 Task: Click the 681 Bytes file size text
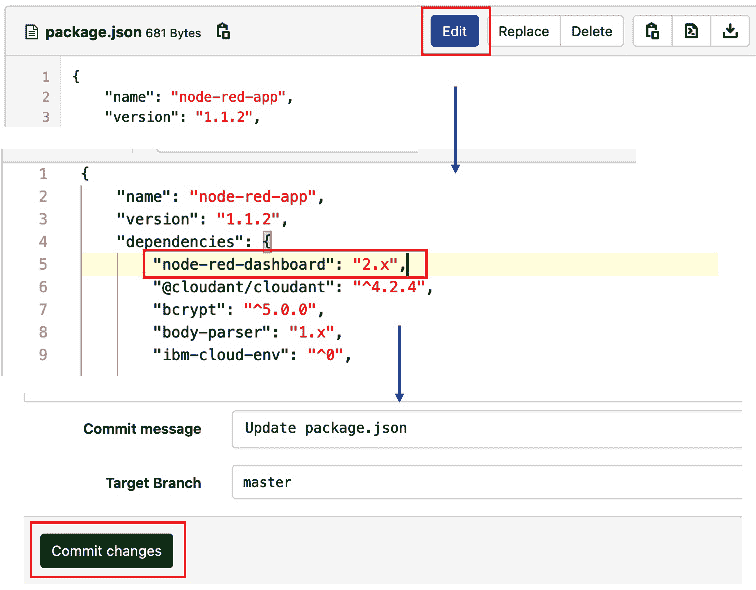click(x=173, y=33)
